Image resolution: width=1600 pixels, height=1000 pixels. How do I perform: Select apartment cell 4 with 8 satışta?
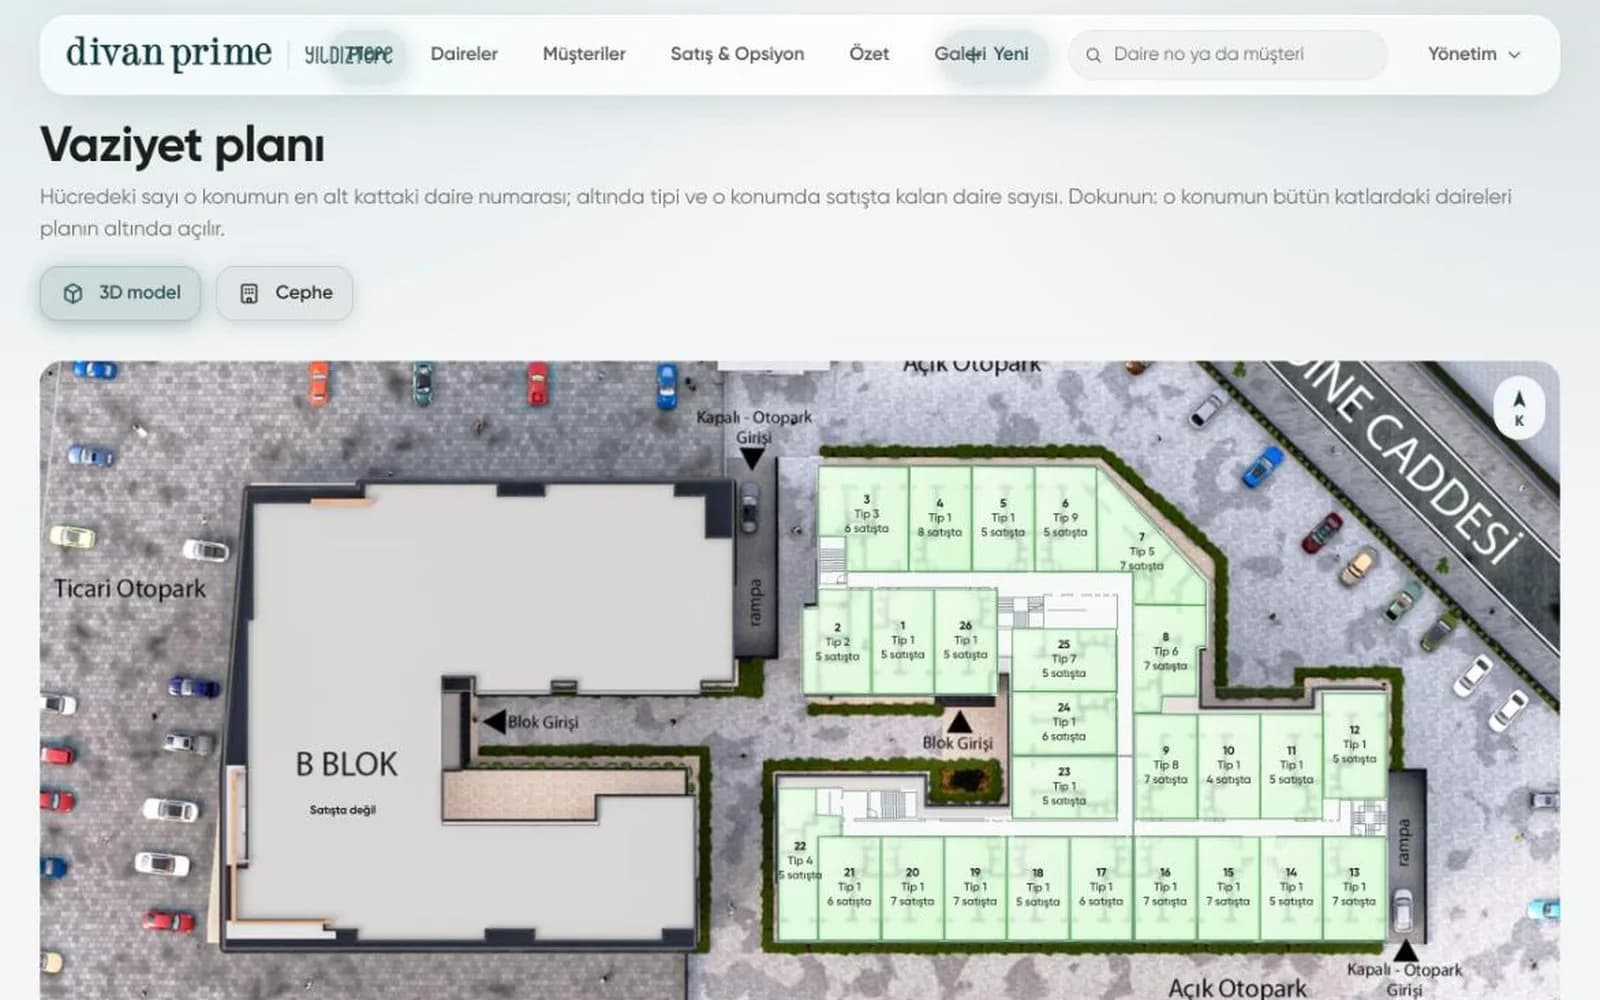[940, 517]
